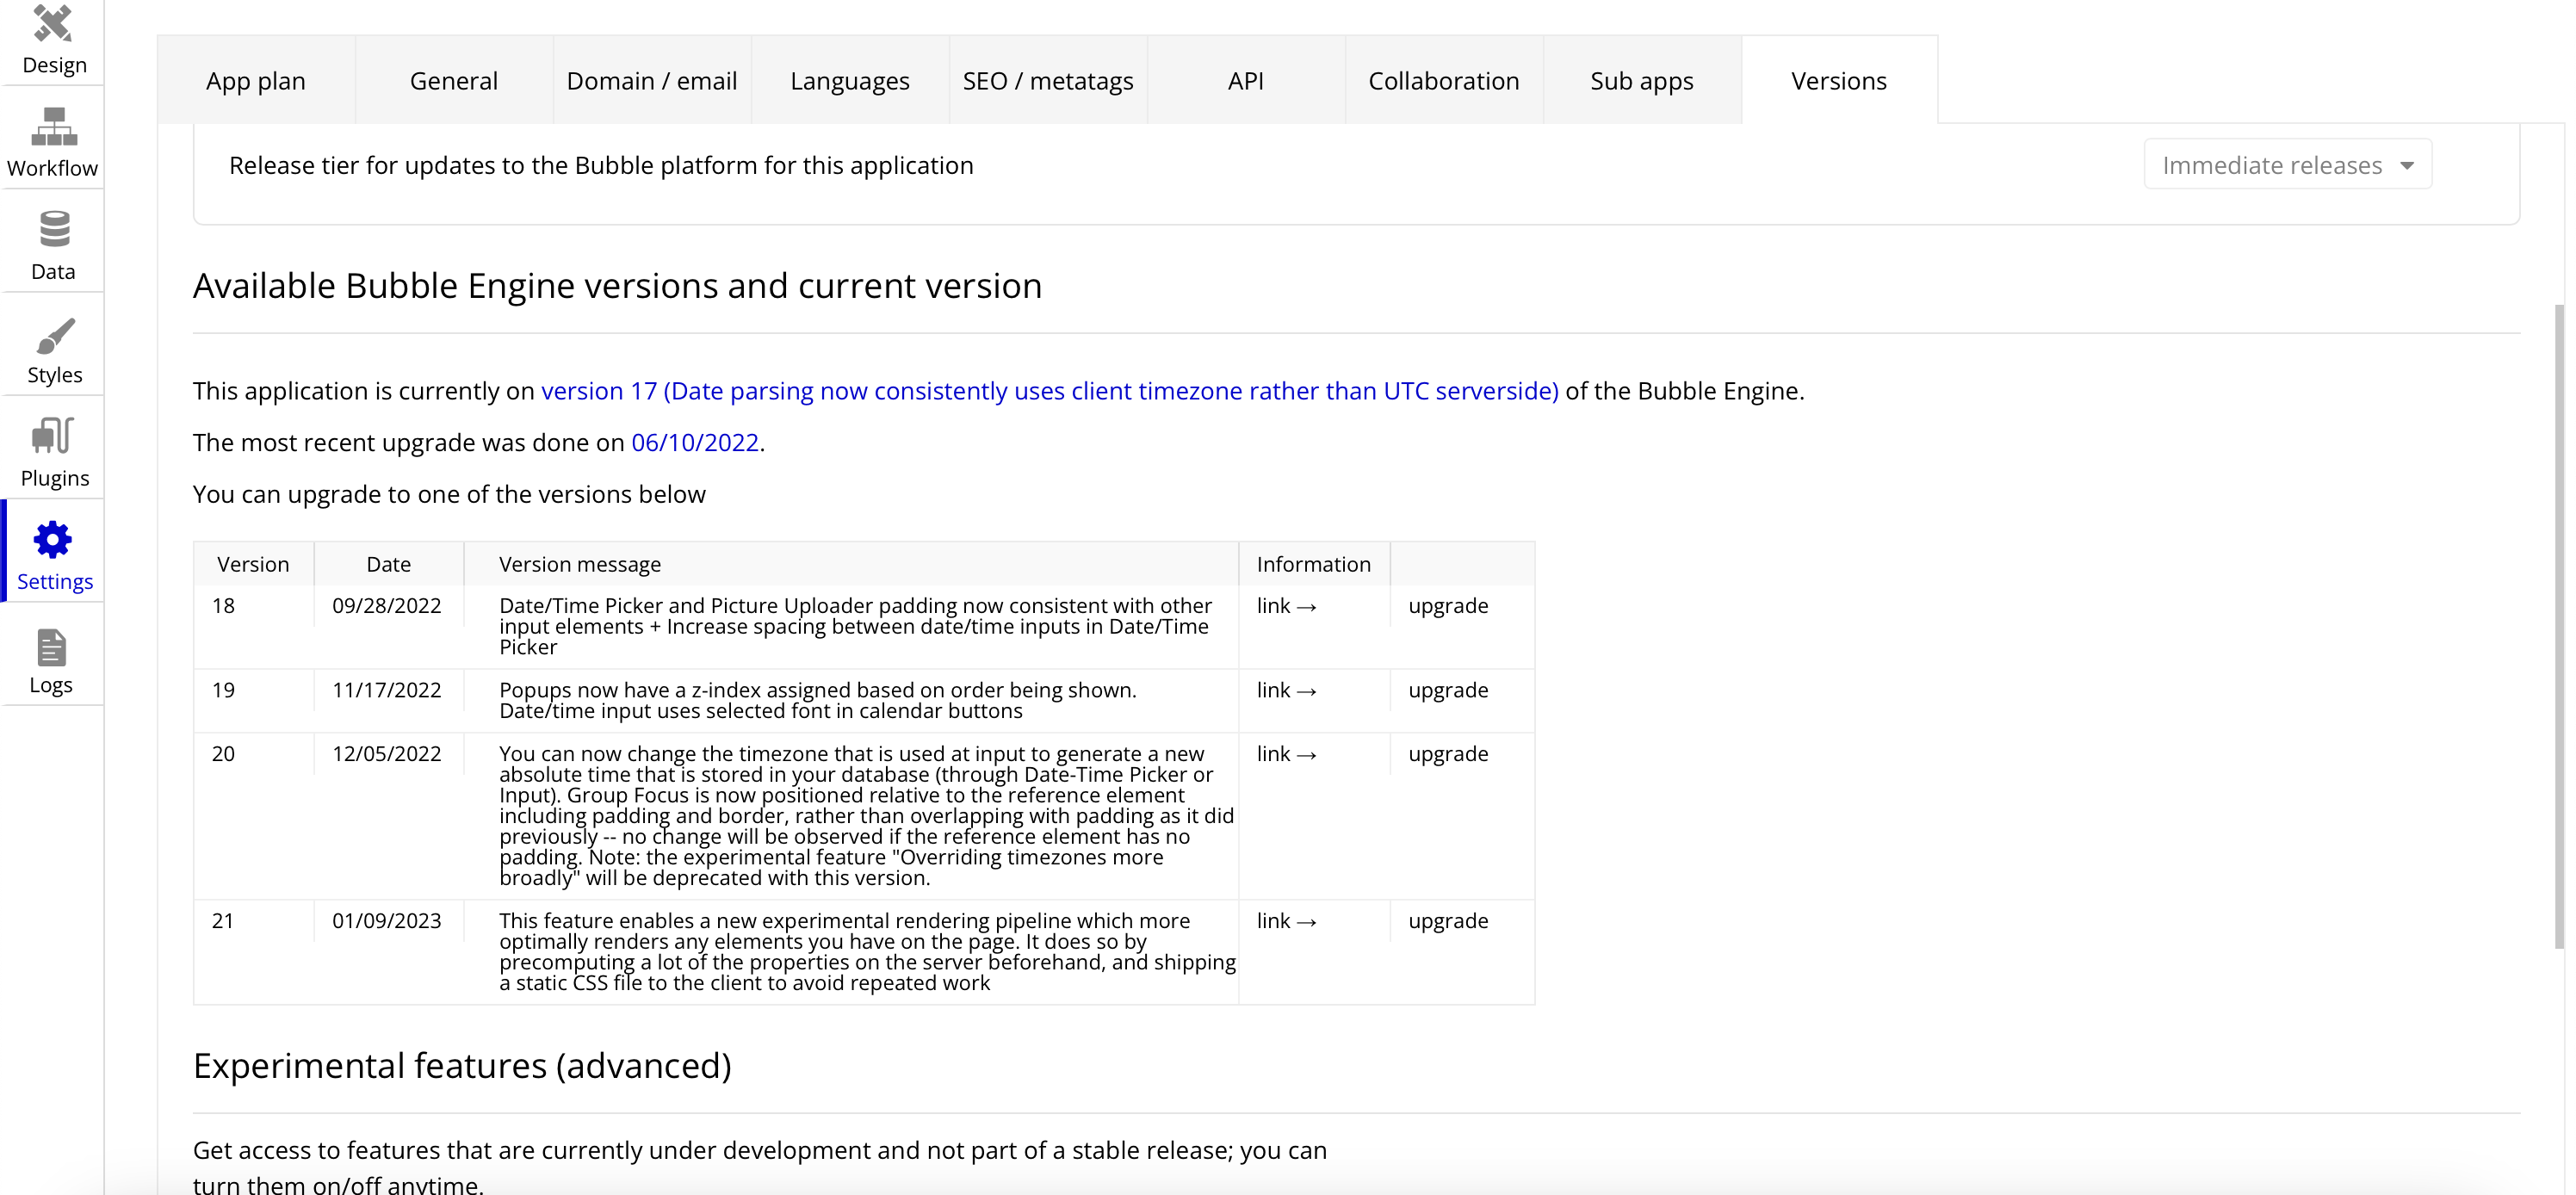Open the Domain / email tab

tap(652, 81)
